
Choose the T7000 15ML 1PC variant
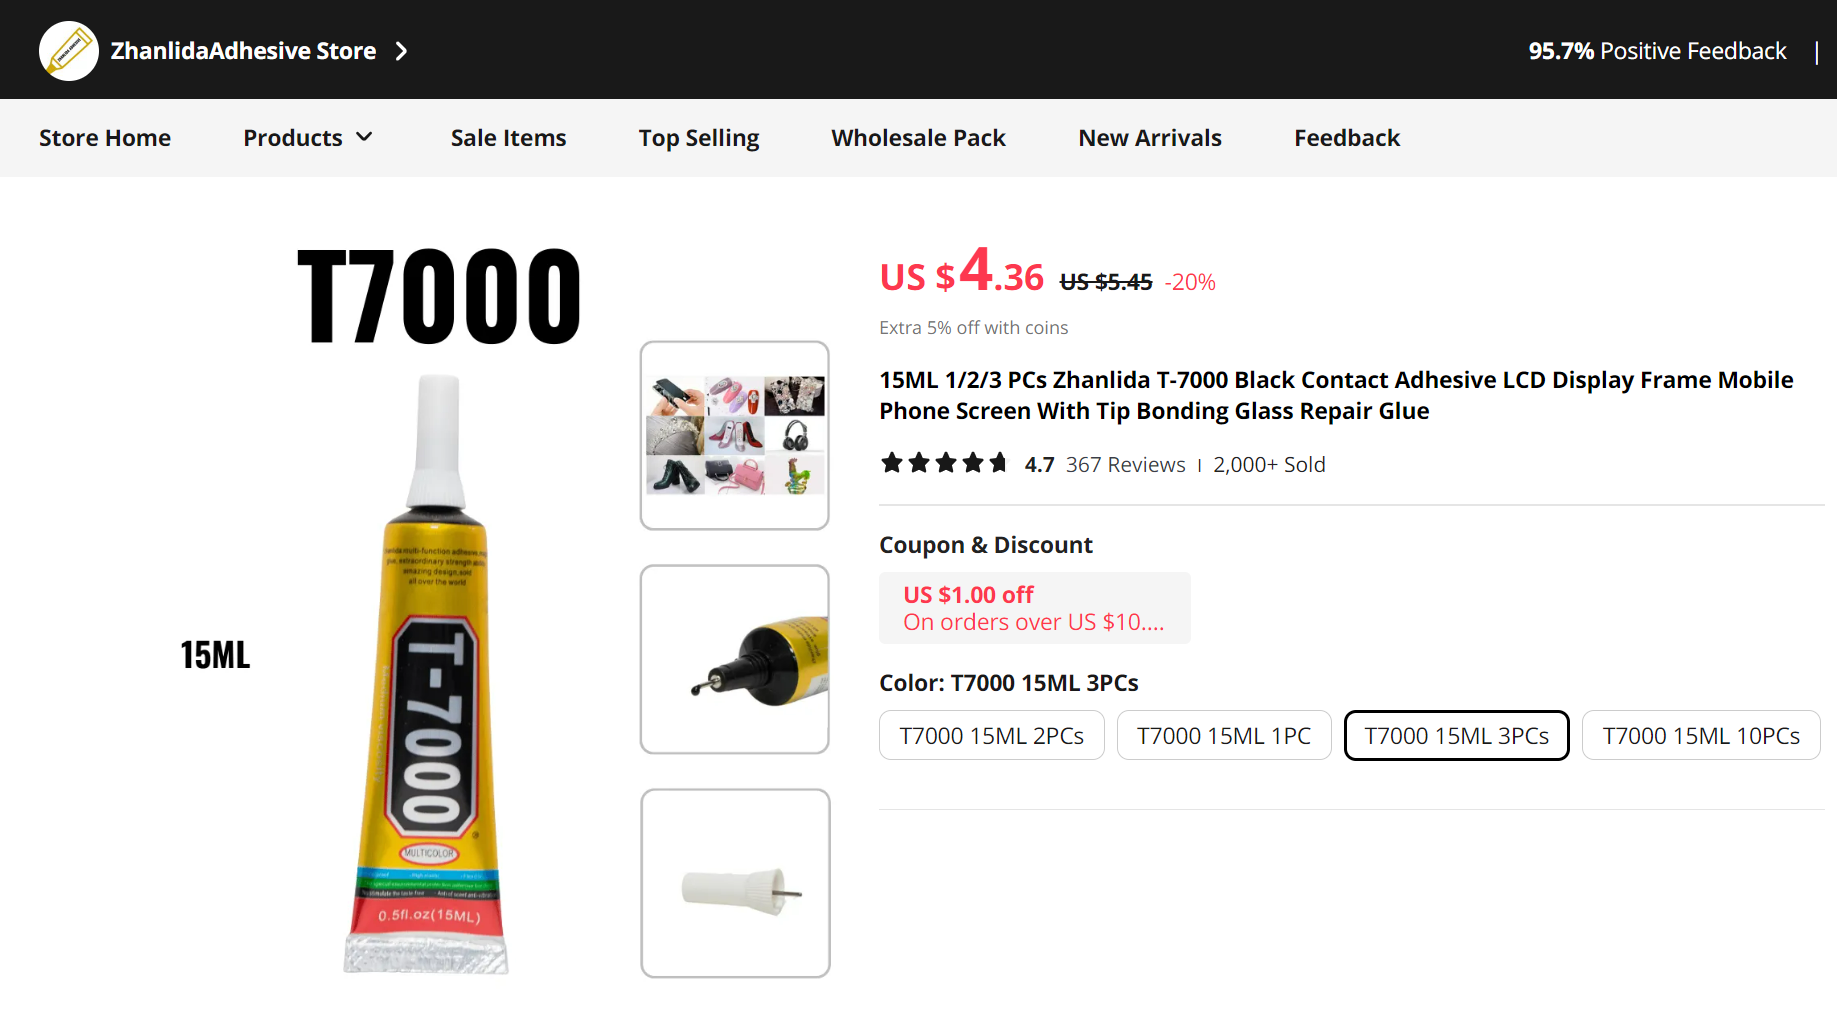(x=1224, y=736)
